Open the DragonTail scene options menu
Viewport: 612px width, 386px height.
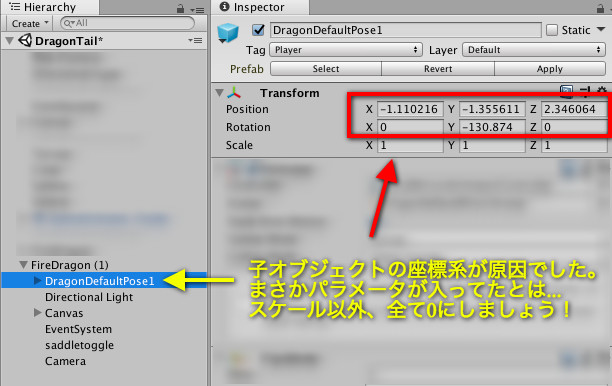195,40
